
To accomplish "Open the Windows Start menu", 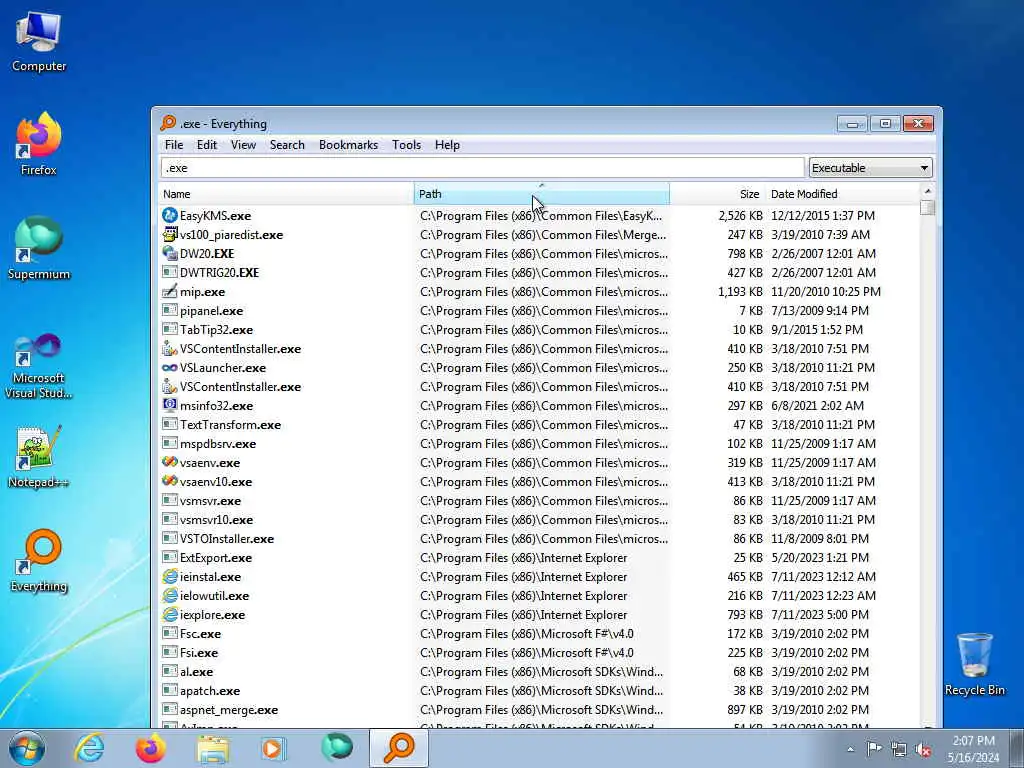I will [27, 748].
